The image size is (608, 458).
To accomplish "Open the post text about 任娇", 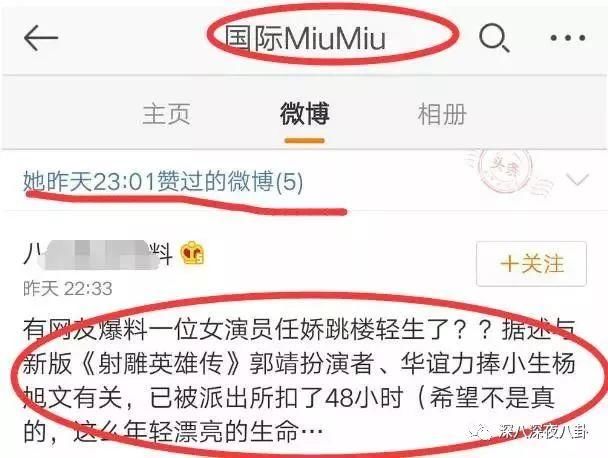I will pyautogui.click(x=299, y=380).
